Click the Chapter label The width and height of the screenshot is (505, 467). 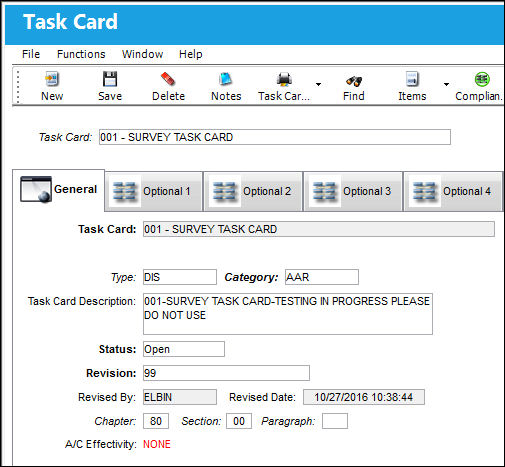point(115,421)
